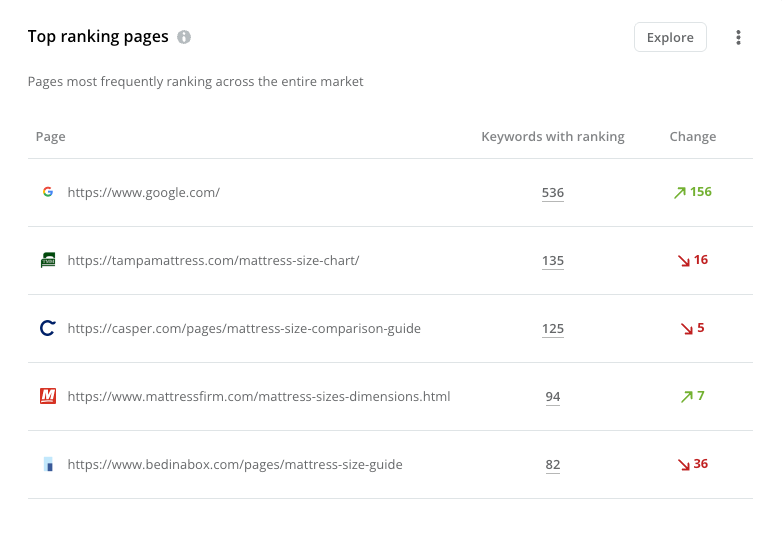
Task: Click the Top ranking pages title
Action: click(x=98, y=37)
